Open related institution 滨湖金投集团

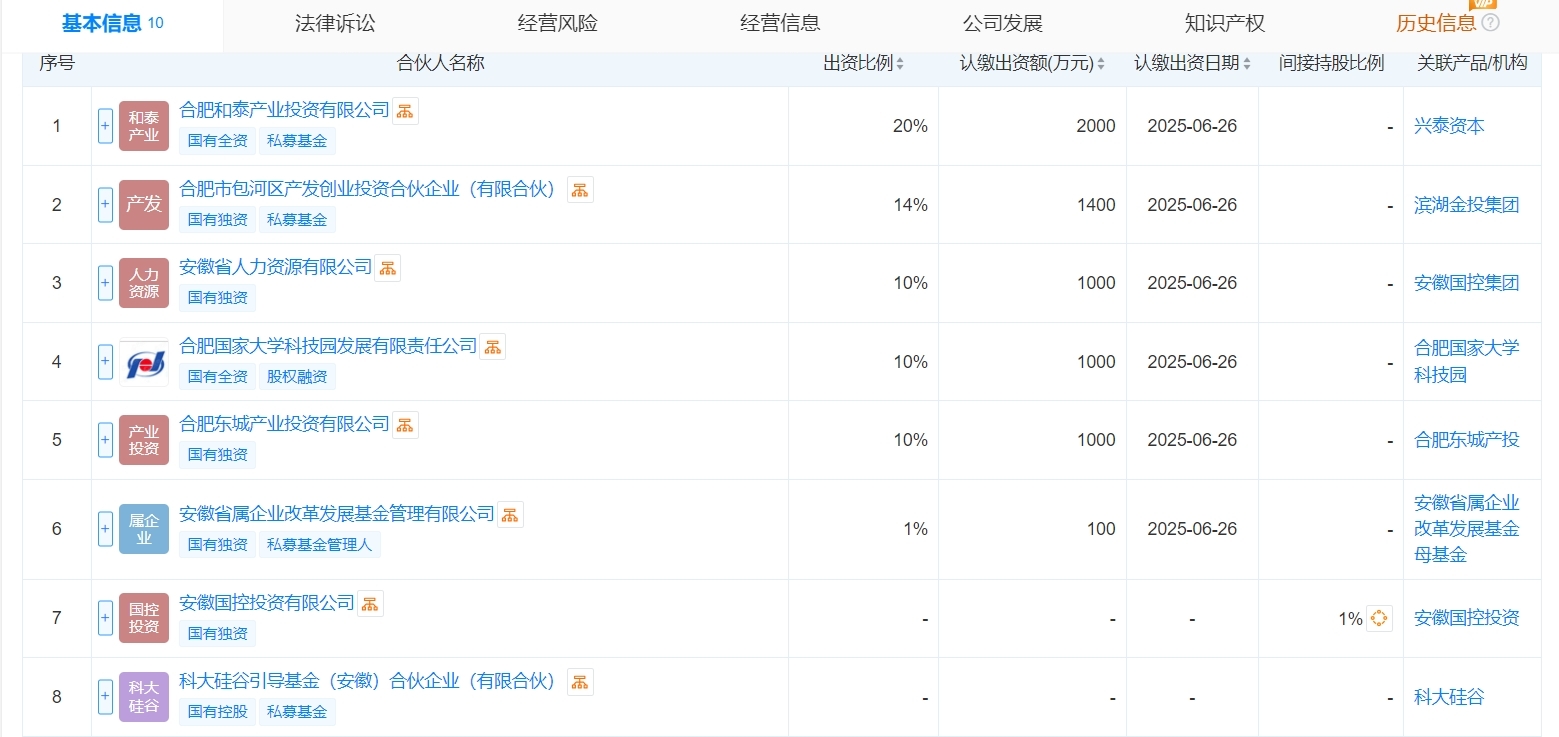click(1467, 205)
